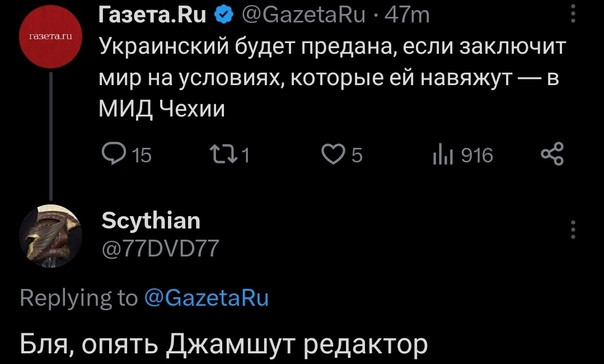Click the @77DVD77 handle

[160, 248]
